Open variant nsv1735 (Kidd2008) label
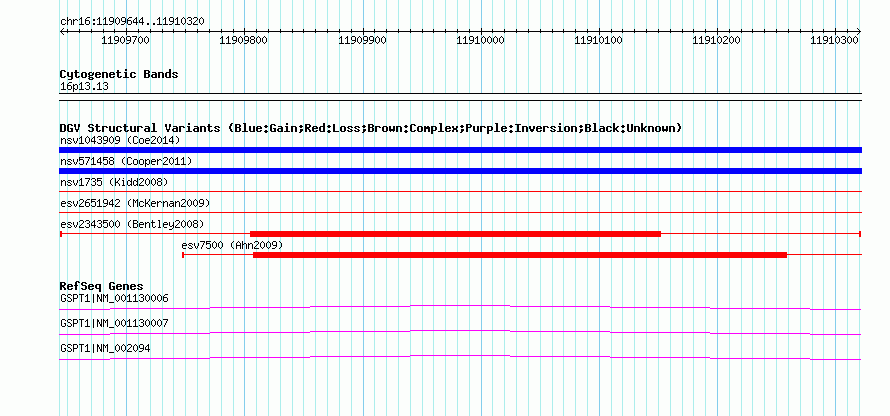Screen dimensions: 890x416 pyautogui.click(x=114, y=182)
